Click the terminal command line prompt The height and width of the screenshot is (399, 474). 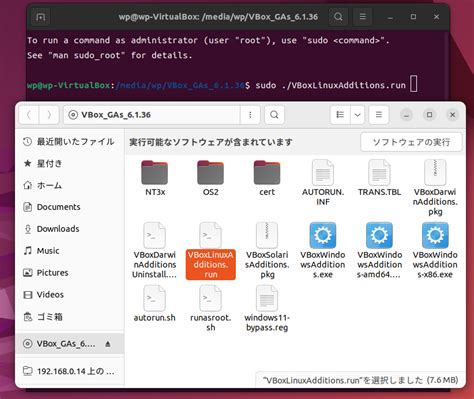point(222,85)
